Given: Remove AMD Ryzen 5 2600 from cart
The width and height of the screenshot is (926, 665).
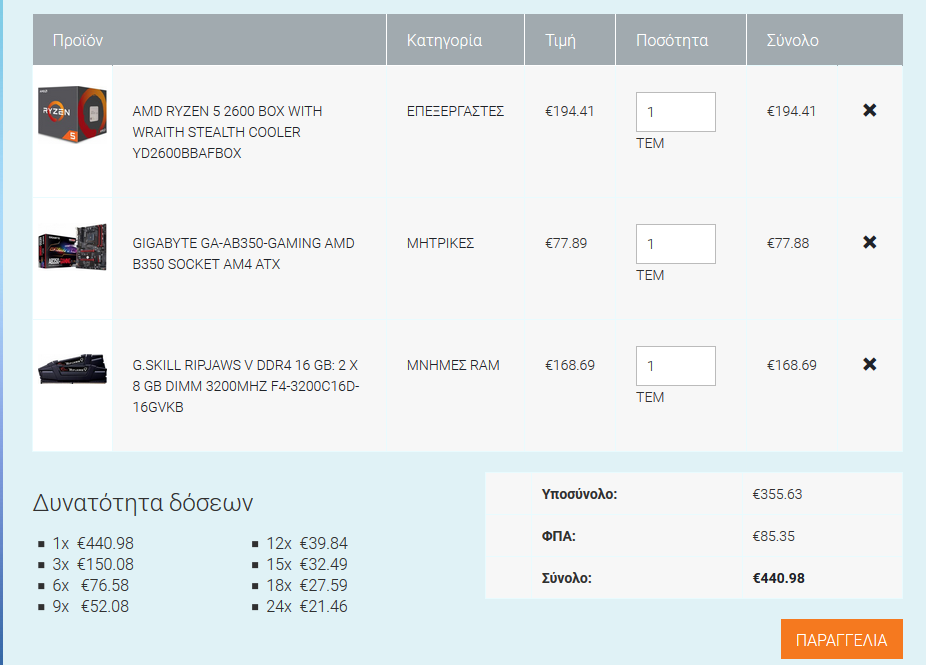Looking at the screenshot, I should coord(869,110).
